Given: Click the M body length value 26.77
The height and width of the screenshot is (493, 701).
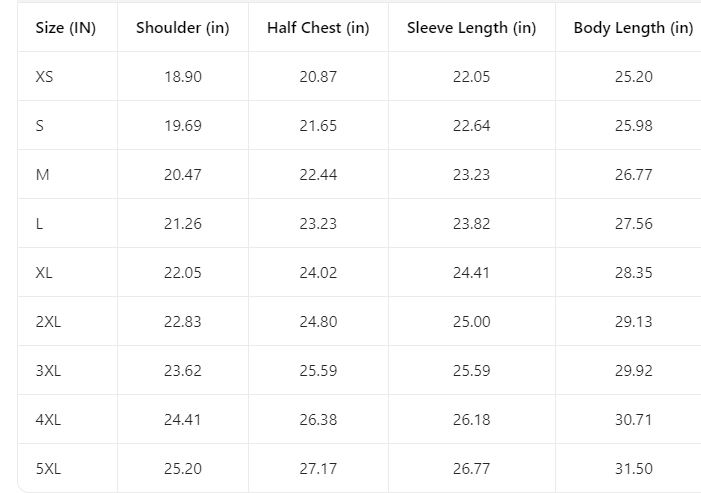Looking at the screenshot, I should (x=633, y=175).
